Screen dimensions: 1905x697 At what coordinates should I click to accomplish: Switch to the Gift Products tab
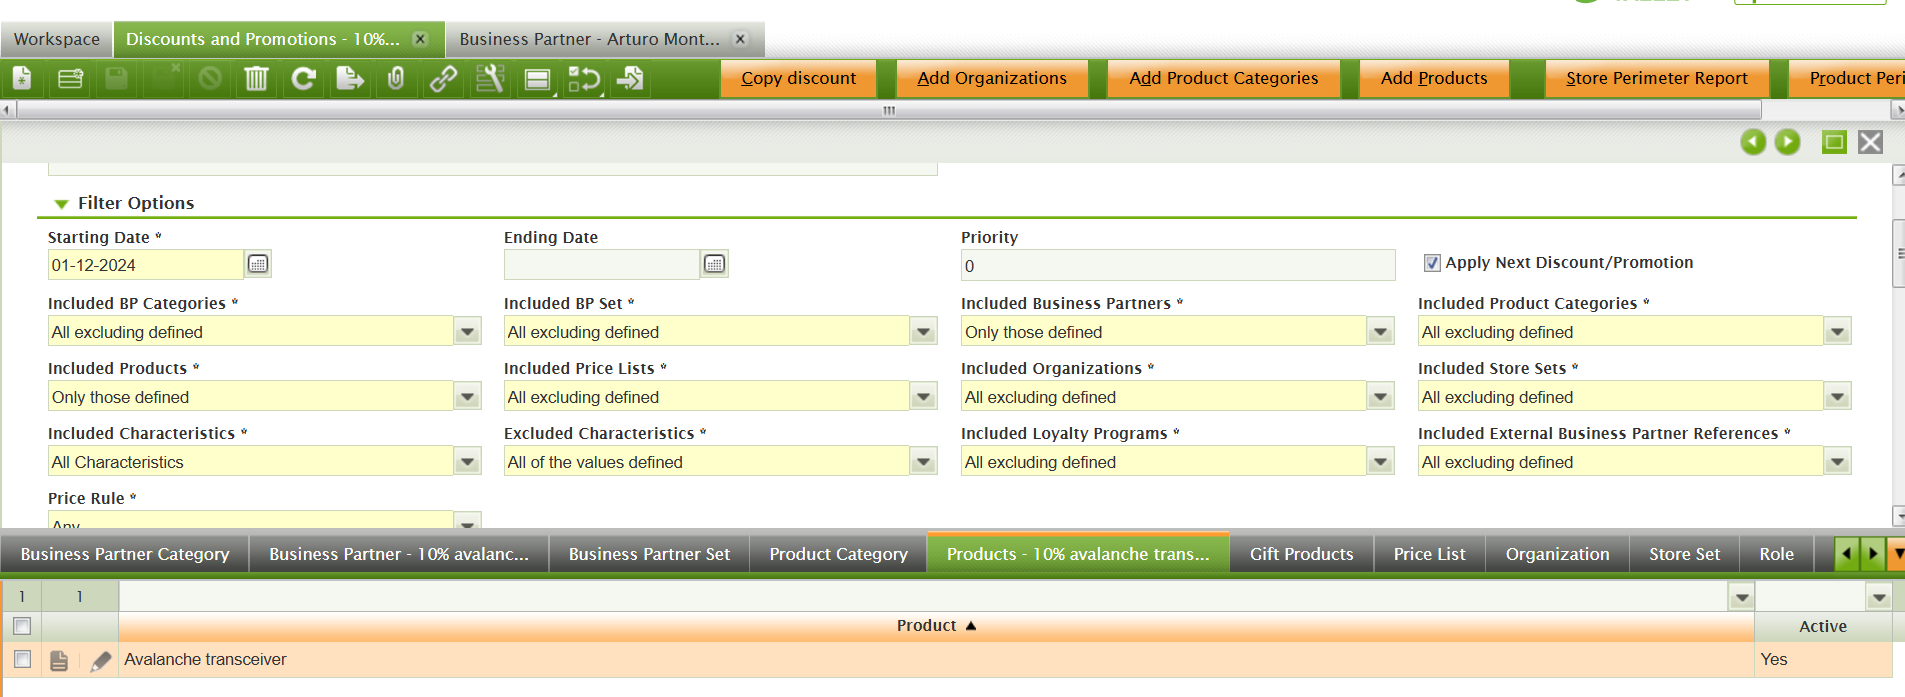[x=1301, y=554]
